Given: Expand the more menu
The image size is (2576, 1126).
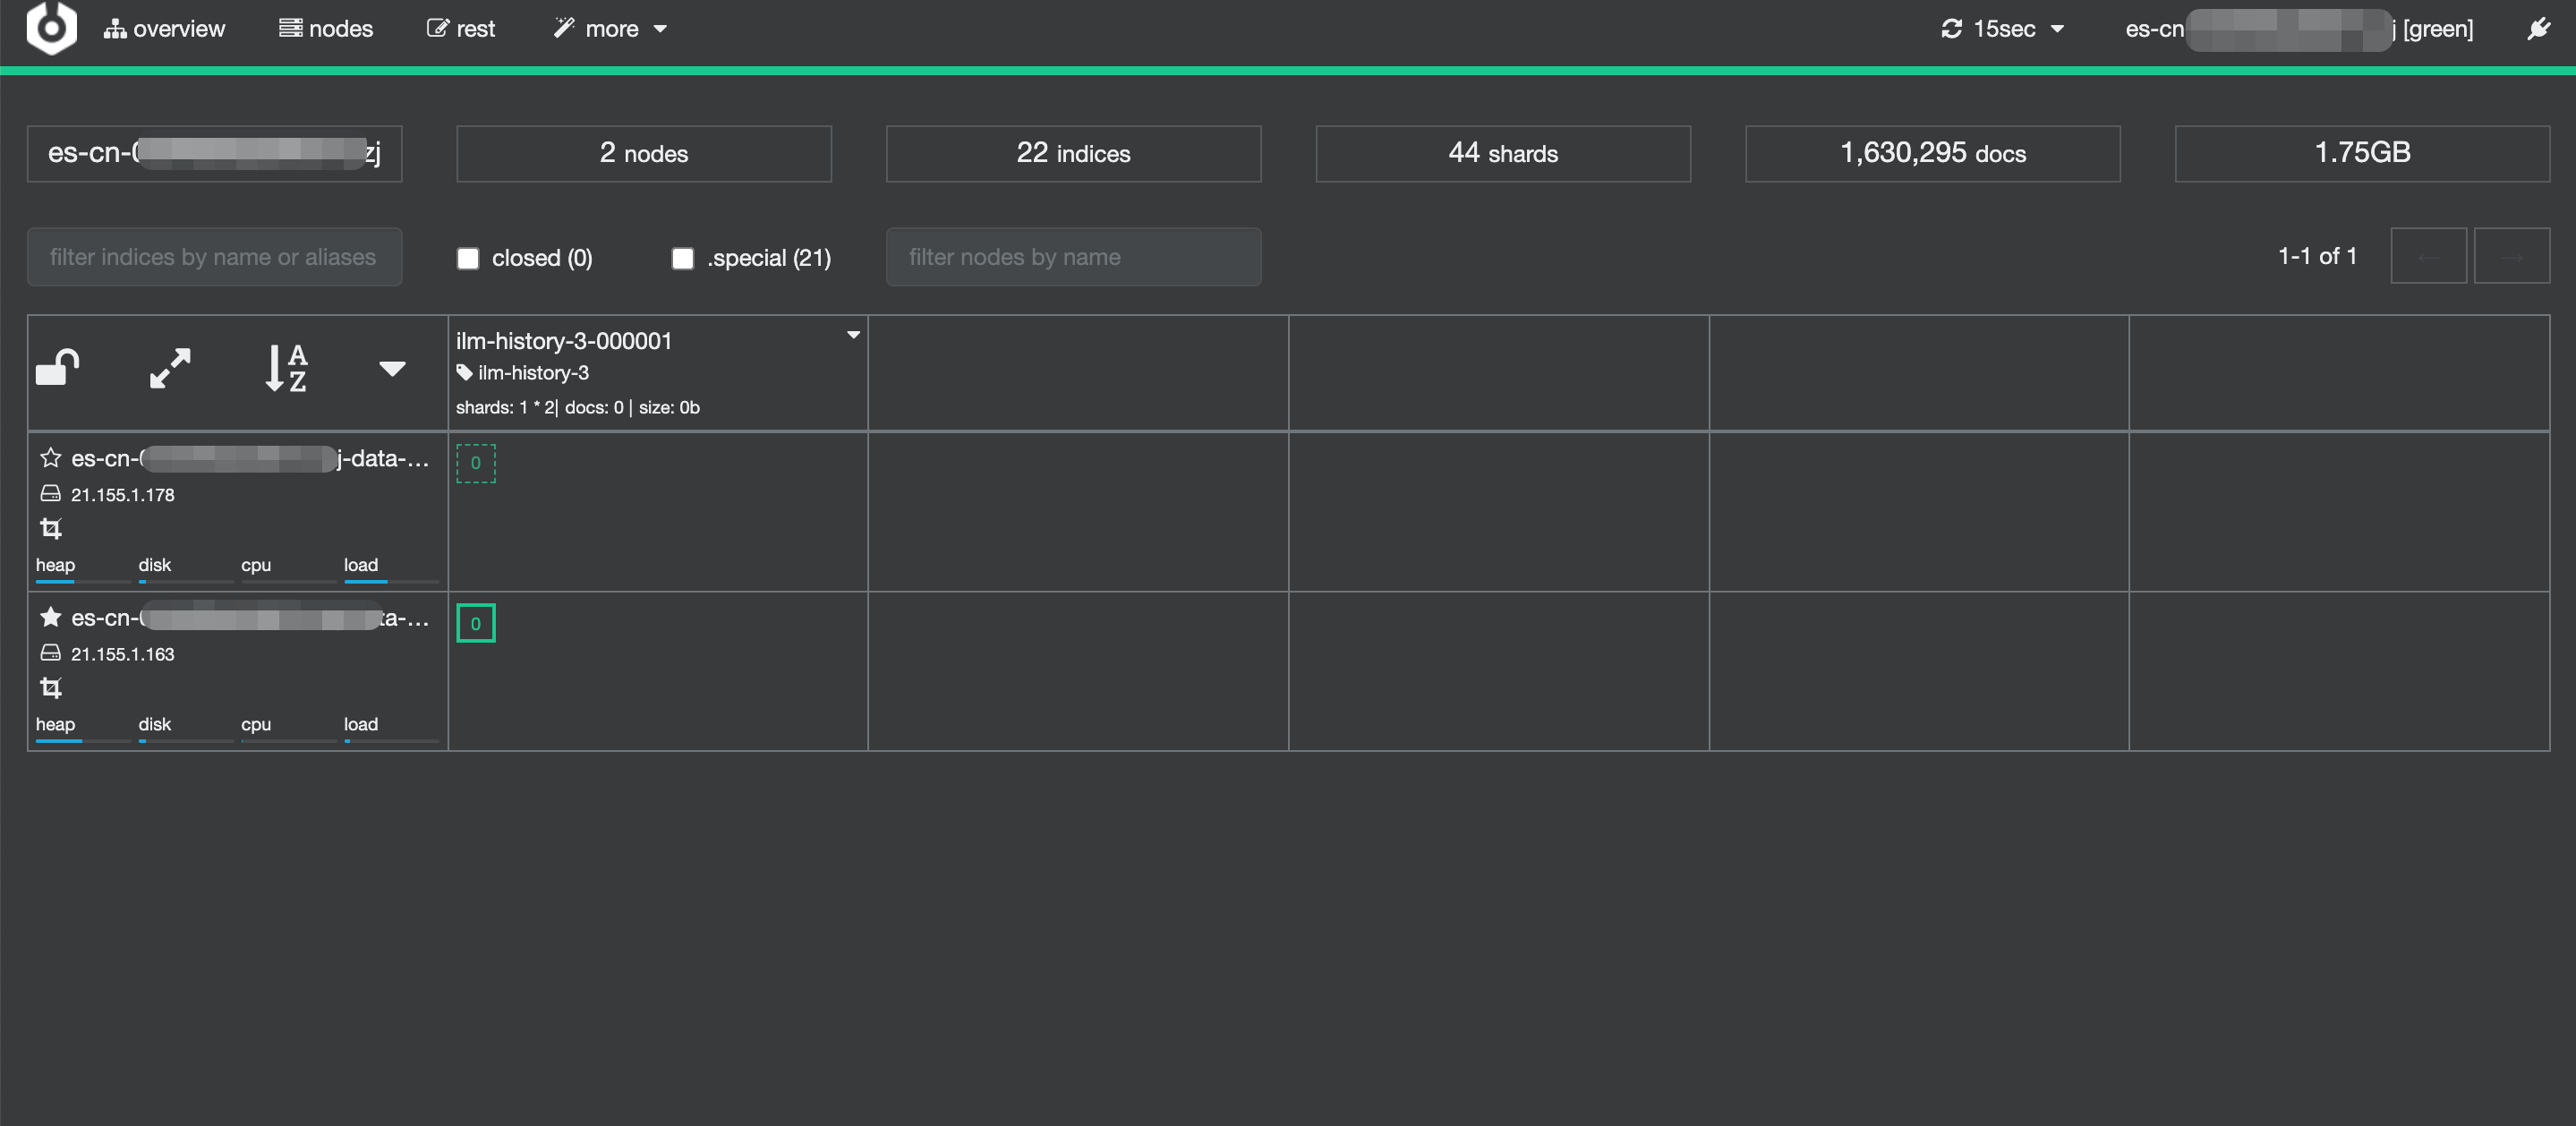Looking at the screenshot, I should 611,29.
